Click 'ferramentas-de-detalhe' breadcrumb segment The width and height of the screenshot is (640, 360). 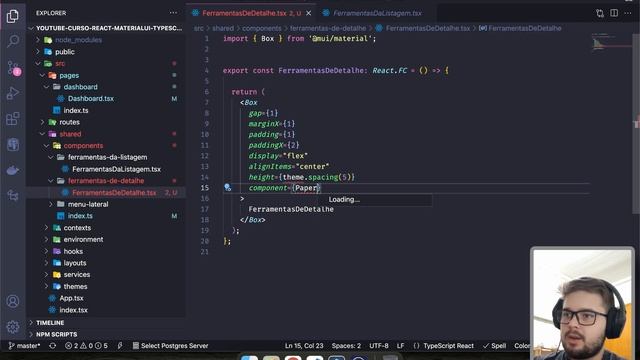328,28
